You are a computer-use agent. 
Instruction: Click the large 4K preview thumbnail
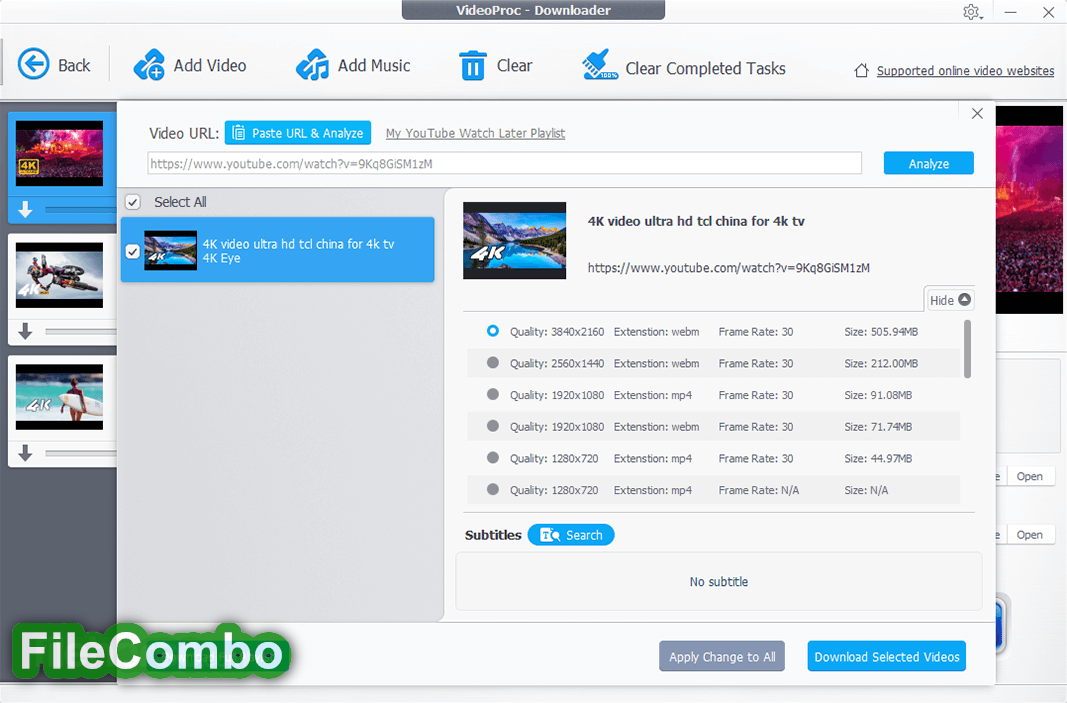(514, 240)
